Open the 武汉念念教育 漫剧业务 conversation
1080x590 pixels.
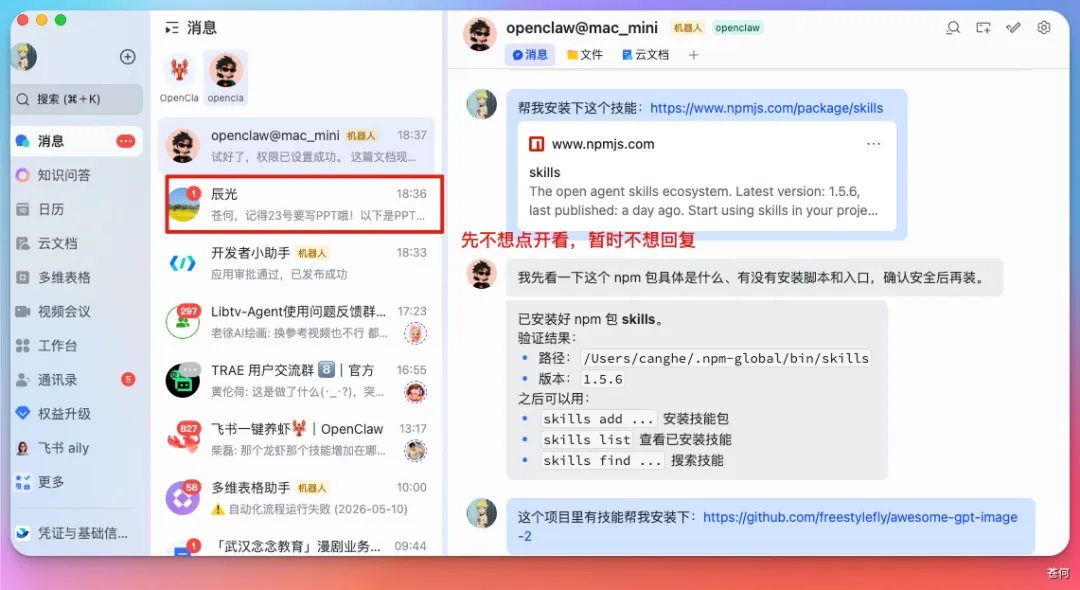pyautogui.click(x=296, y=546)
